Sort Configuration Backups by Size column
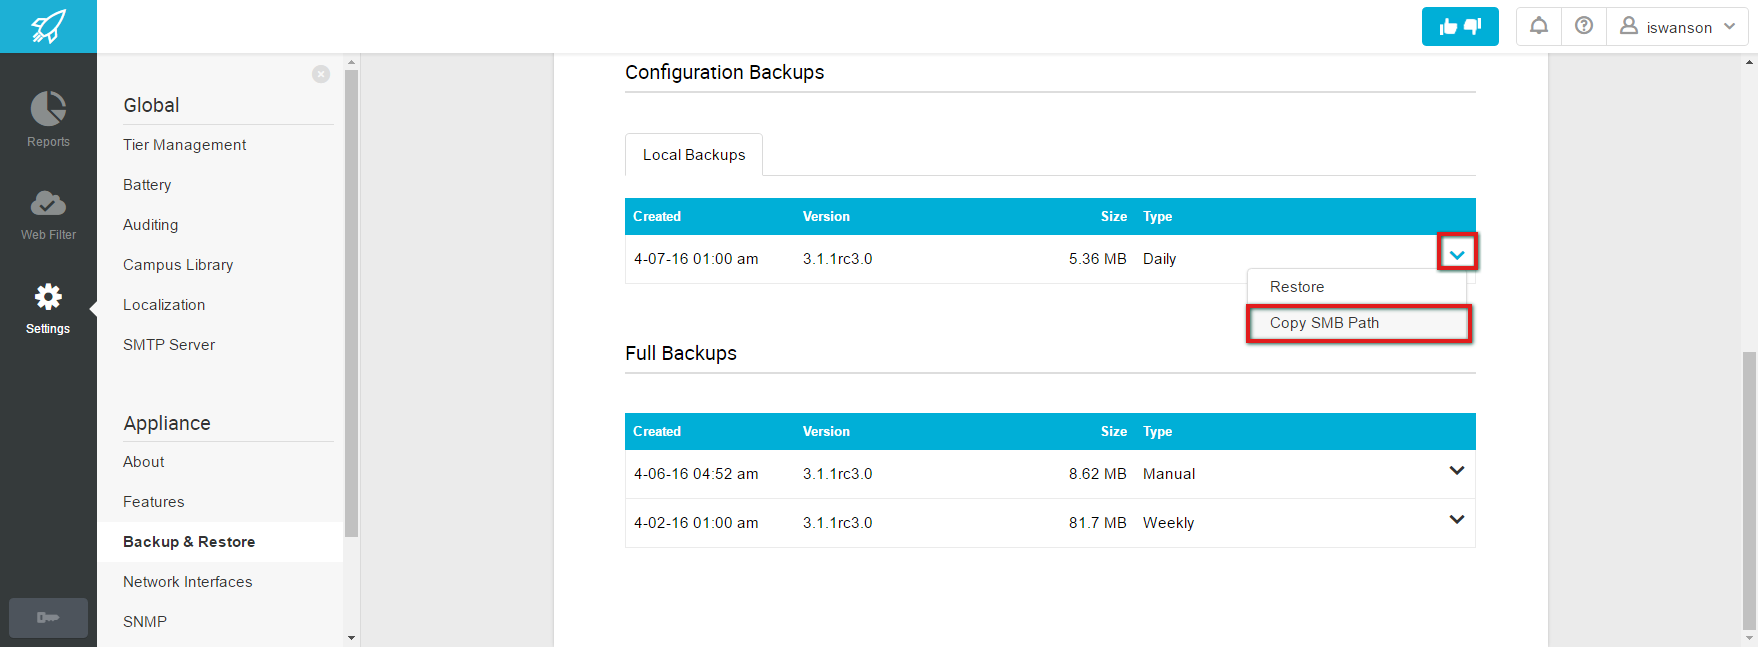 [x=1114, y=217]
